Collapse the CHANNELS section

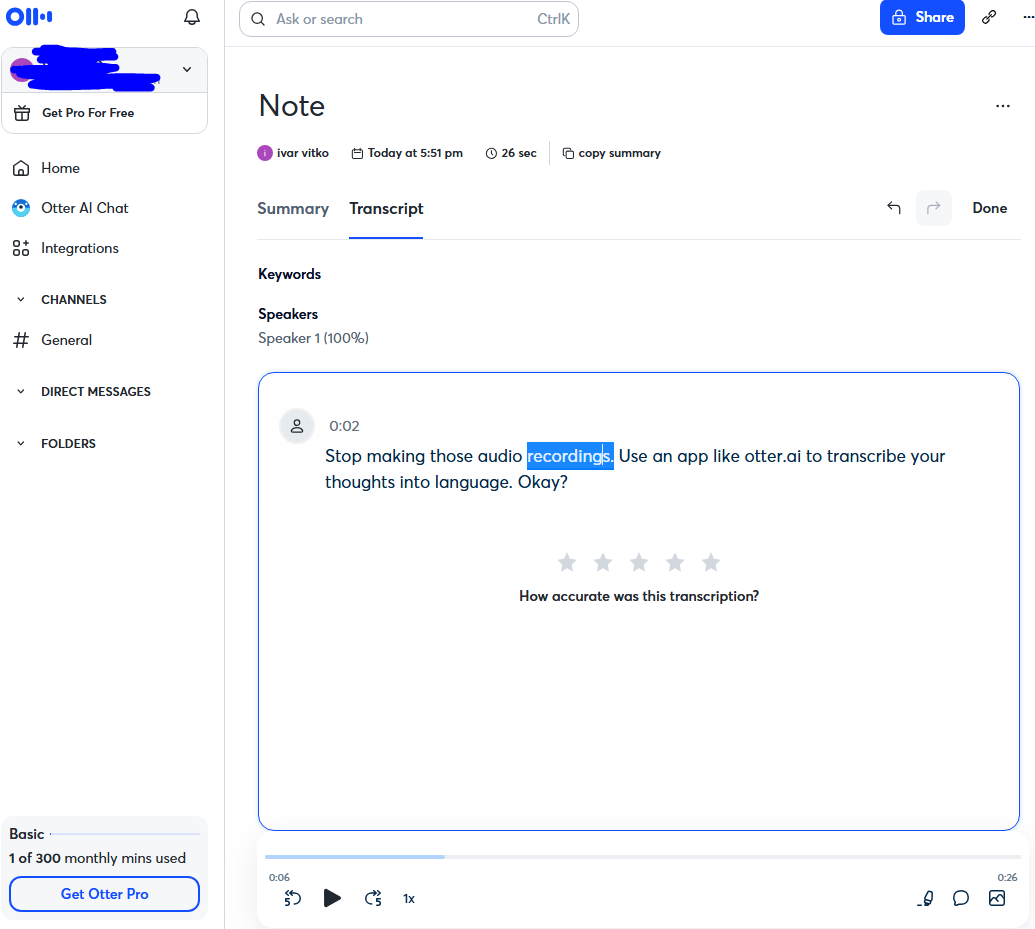click(x=20, y=300)
